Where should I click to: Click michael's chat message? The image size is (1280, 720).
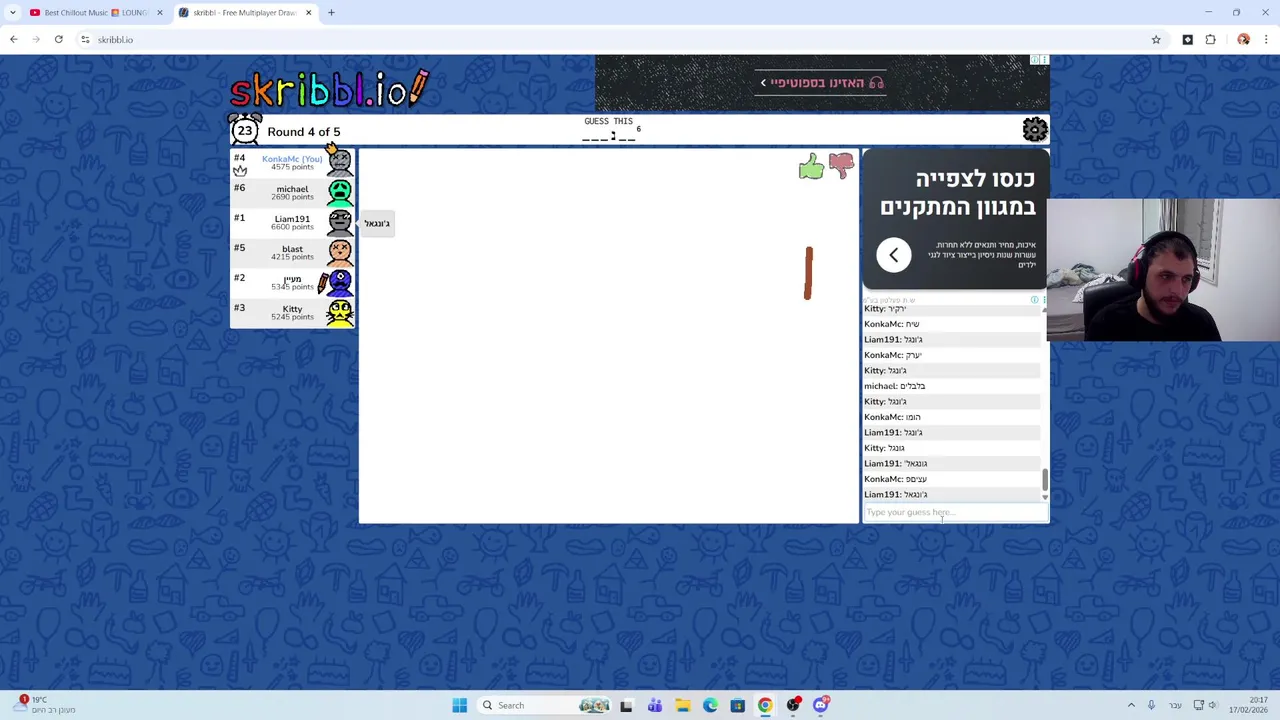[x=951, y=386]
